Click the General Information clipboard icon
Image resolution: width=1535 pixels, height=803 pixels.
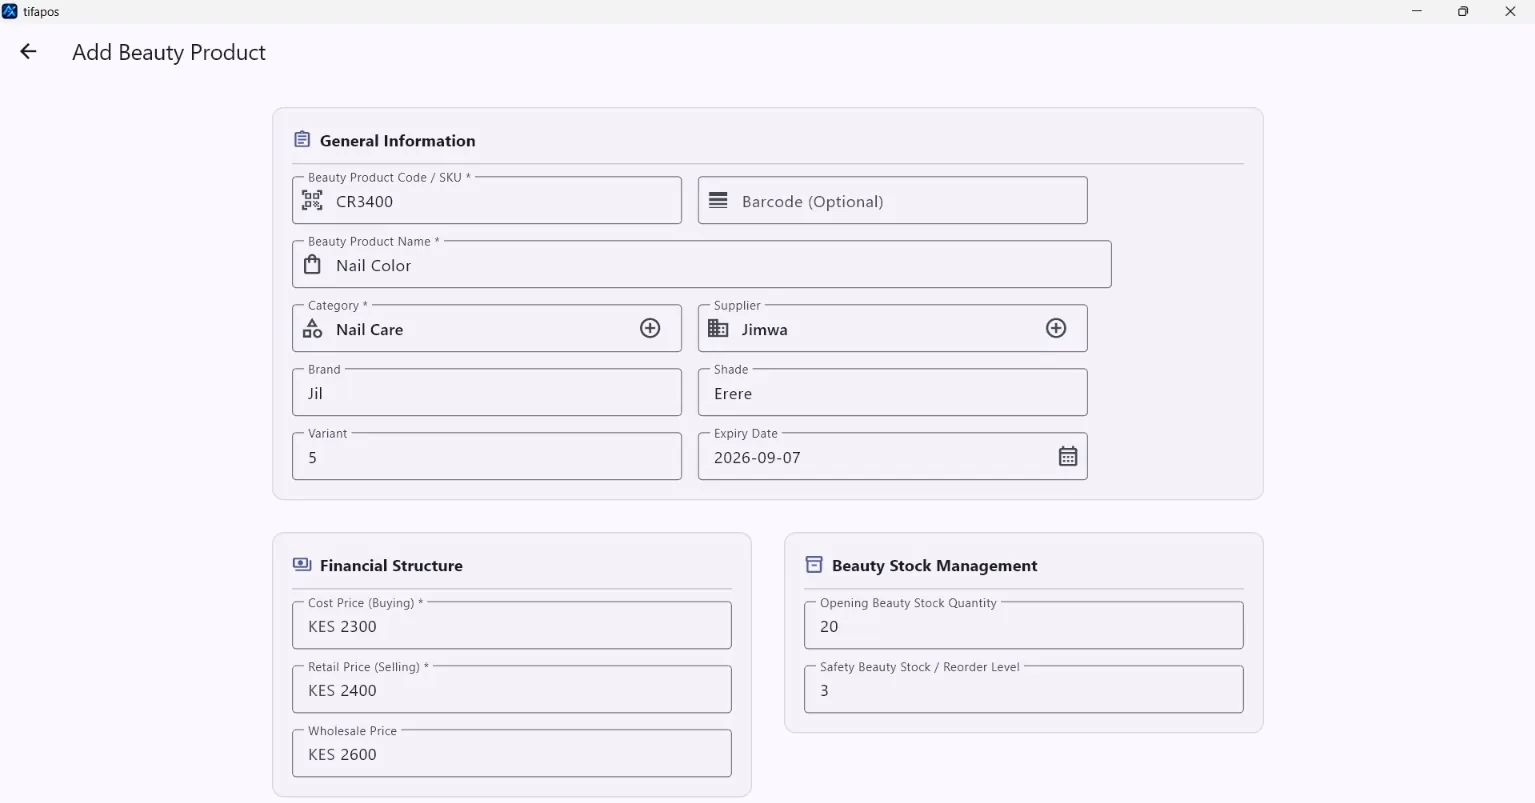tap(302, 139)
